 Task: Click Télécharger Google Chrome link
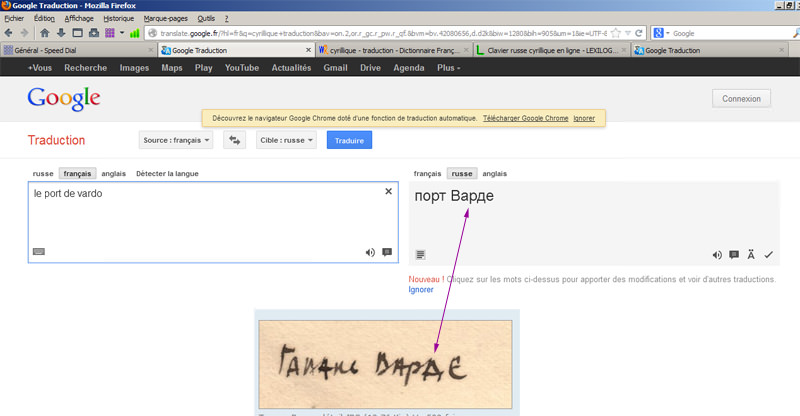[526, 118]
